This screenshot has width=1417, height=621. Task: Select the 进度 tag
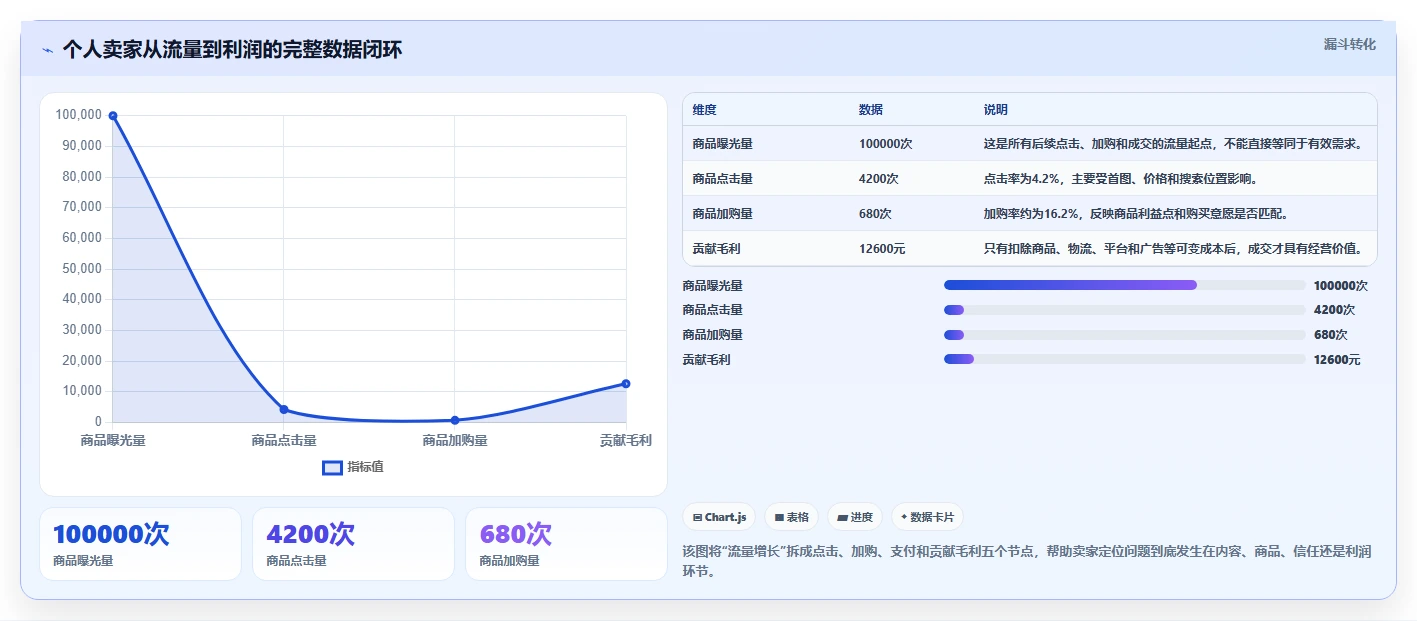point(855,517)
